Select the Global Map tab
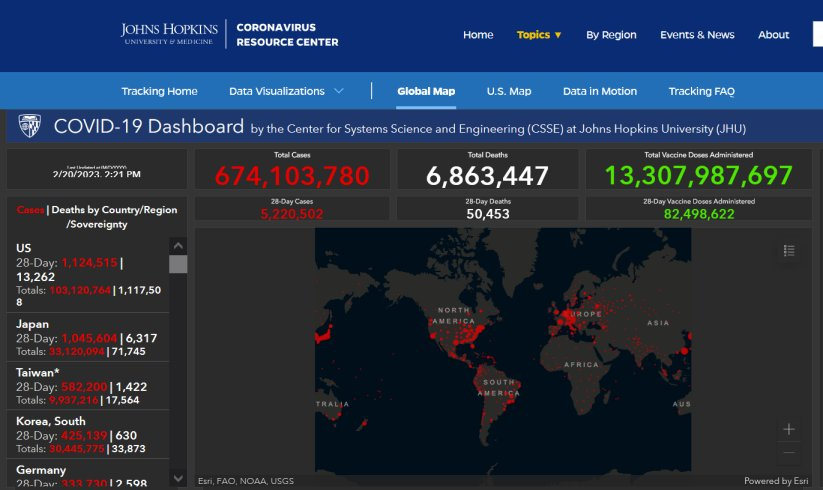 (426, 91)
